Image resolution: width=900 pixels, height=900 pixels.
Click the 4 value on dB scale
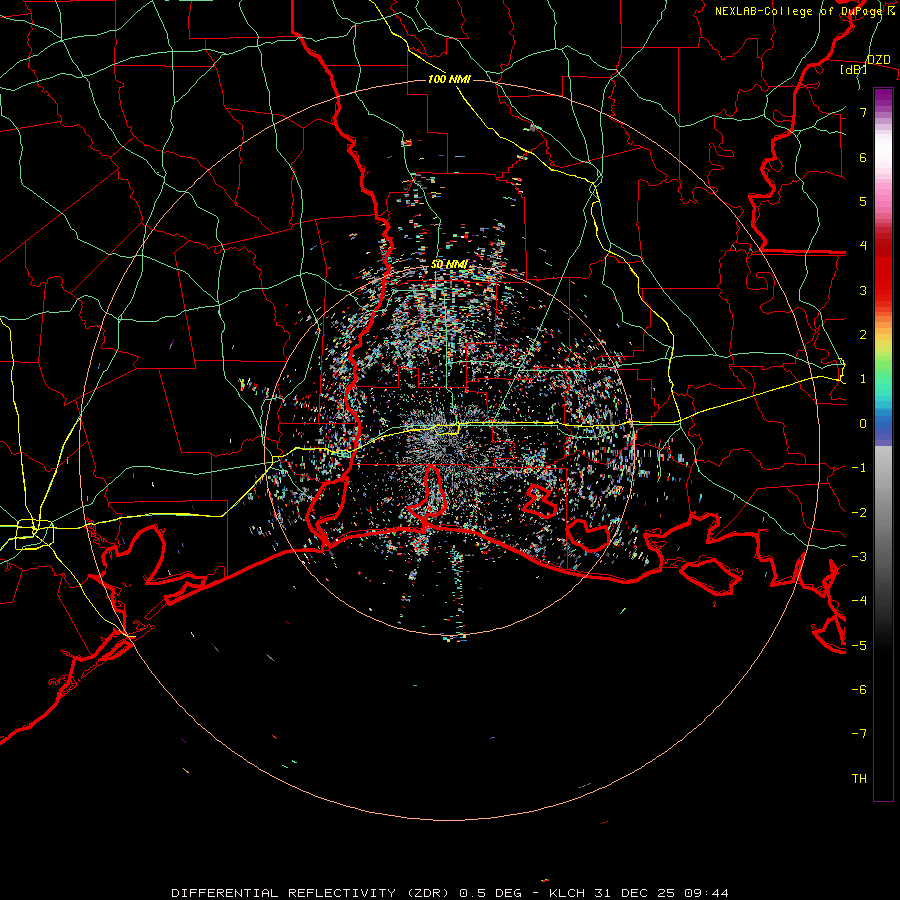863,246
